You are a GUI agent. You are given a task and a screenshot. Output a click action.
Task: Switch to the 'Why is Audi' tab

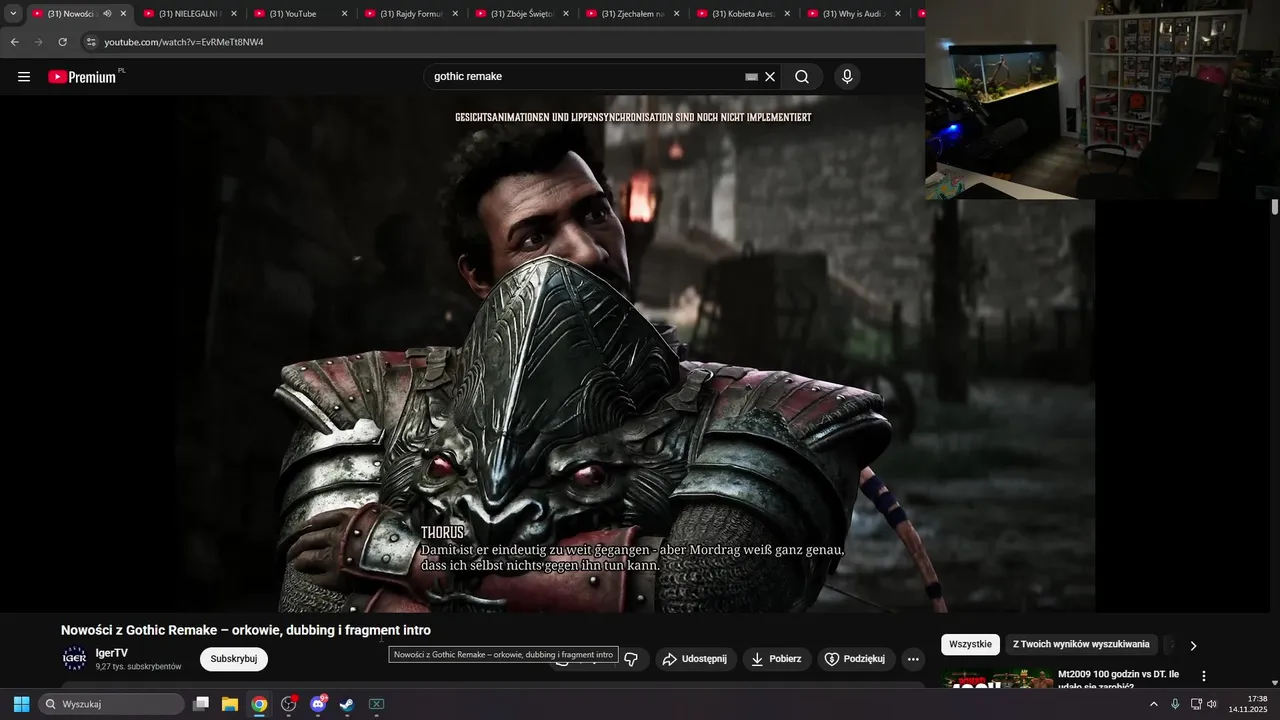coord(853,14)
